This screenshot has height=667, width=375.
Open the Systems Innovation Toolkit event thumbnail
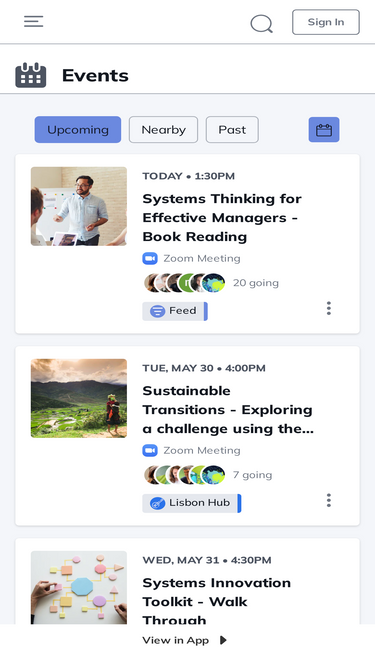pyautogui.click(x=79, y=587)
